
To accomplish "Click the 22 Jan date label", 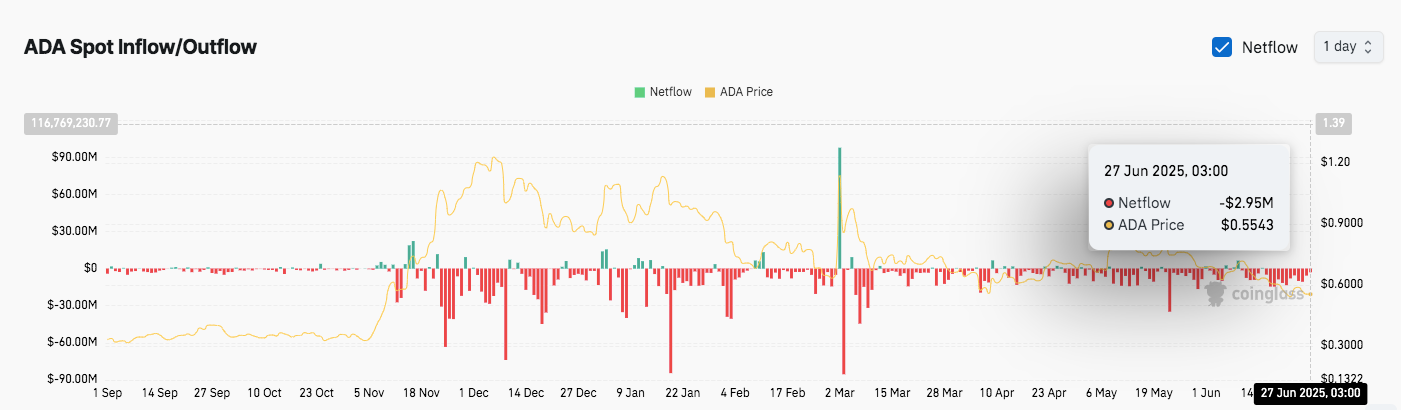I will (684, 393).
